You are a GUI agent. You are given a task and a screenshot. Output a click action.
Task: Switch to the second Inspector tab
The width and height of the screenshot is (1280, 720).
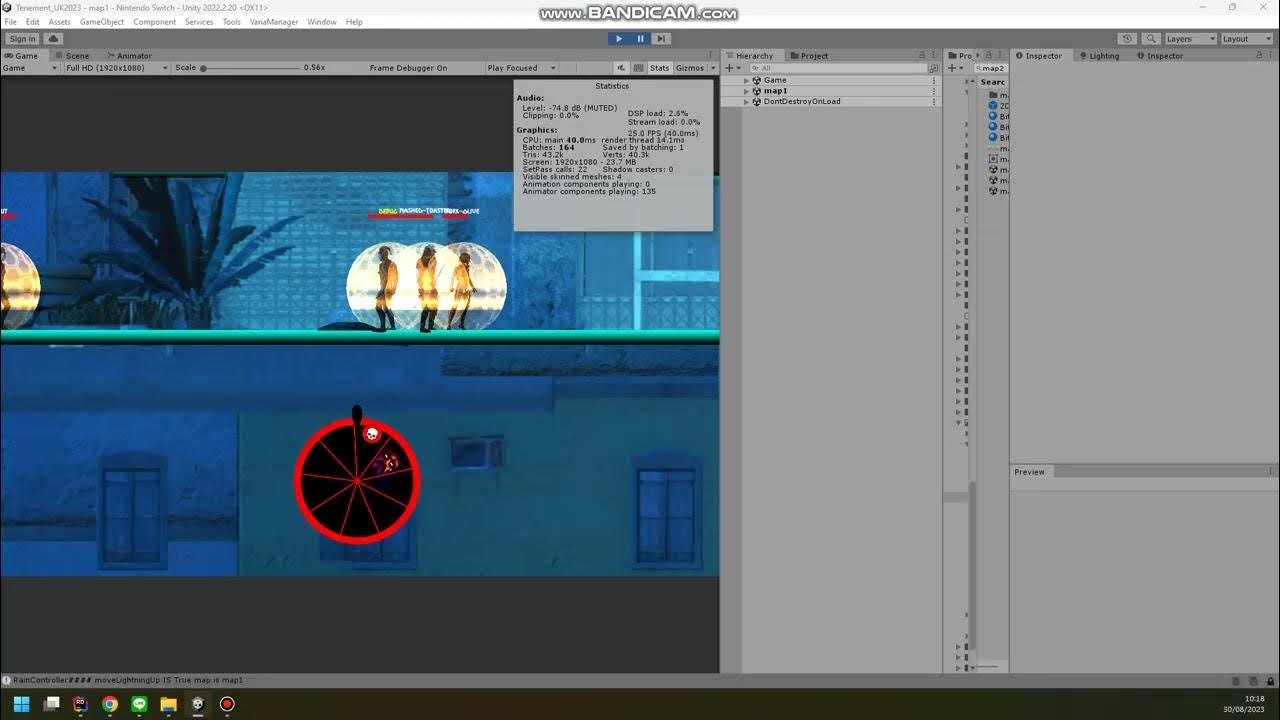(1160, 56)
